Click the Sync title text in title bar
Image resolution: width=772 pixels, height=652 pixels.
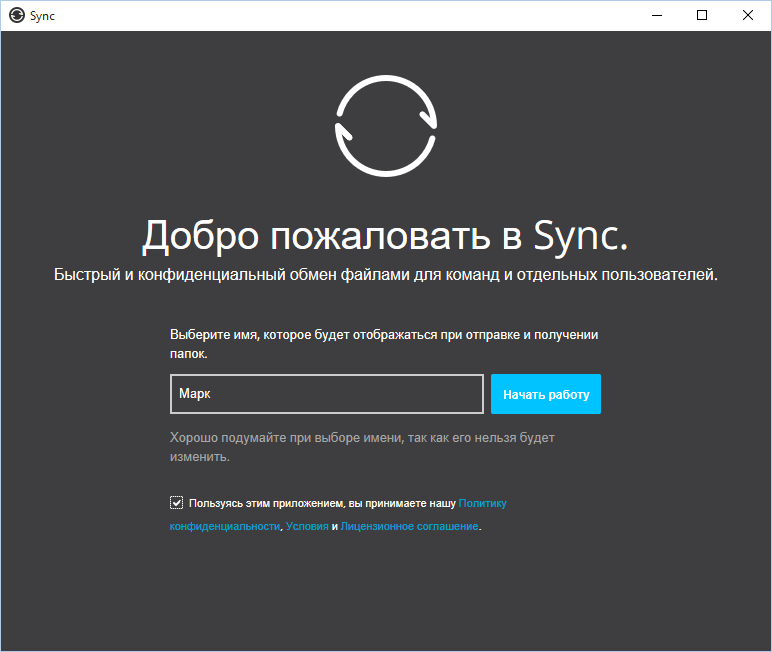point(42,15)
